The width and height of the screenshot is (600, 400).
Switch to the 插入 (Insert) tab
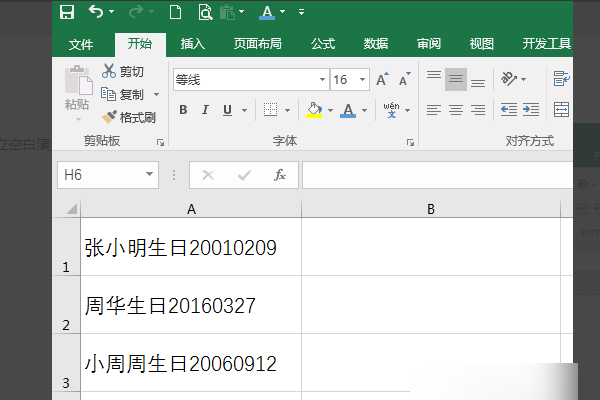(x=192, y=44)
